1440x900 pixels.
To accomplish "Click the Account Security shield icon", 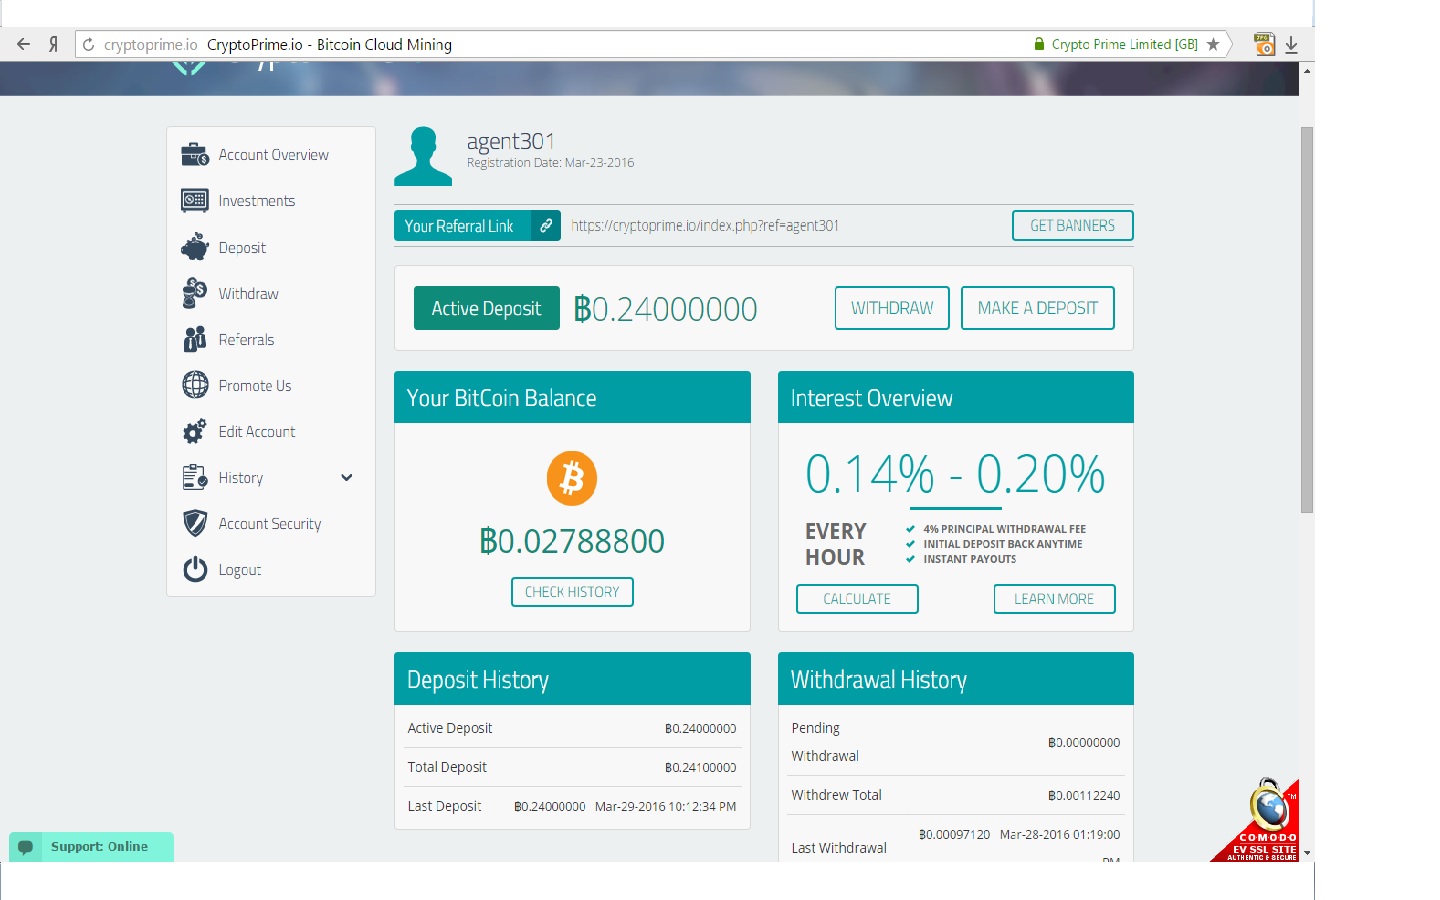I will (195, 523).
